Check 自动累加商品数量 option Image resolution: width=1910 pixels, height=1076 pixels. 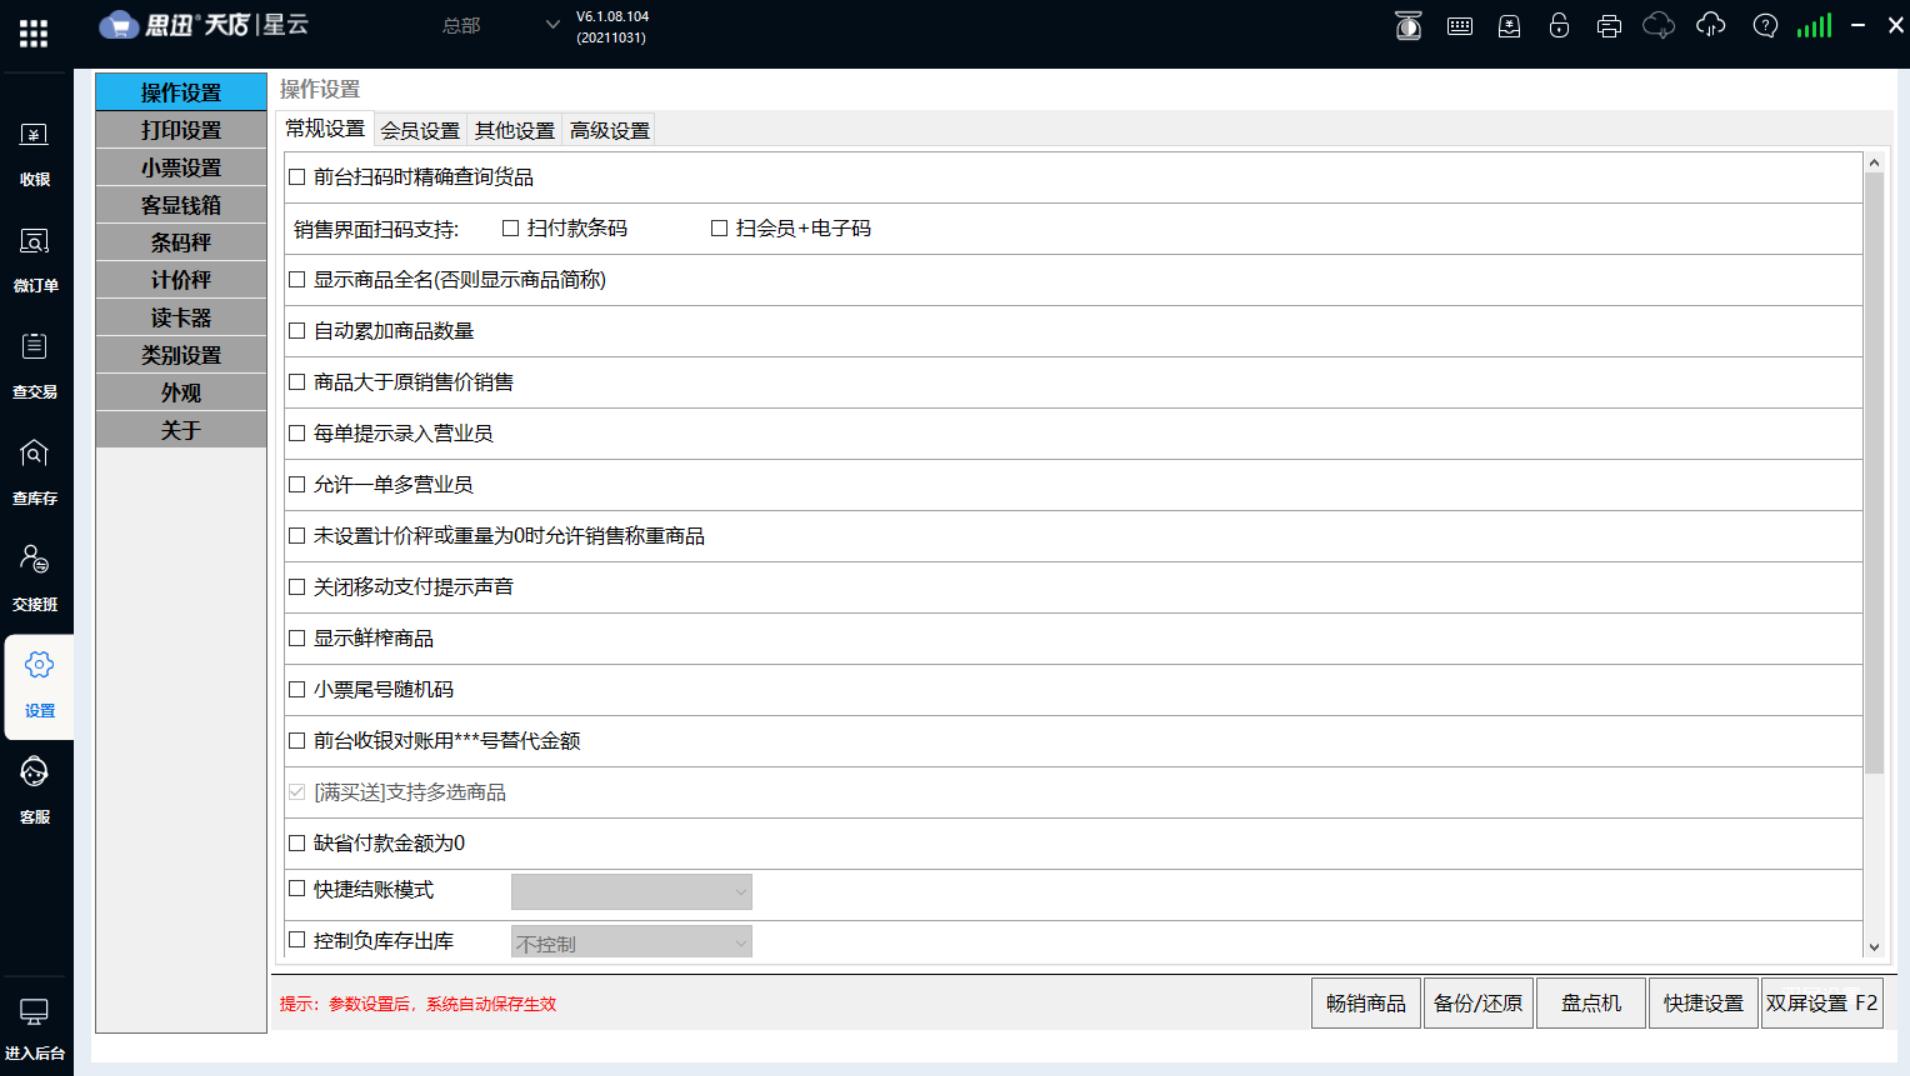(297, 330)
